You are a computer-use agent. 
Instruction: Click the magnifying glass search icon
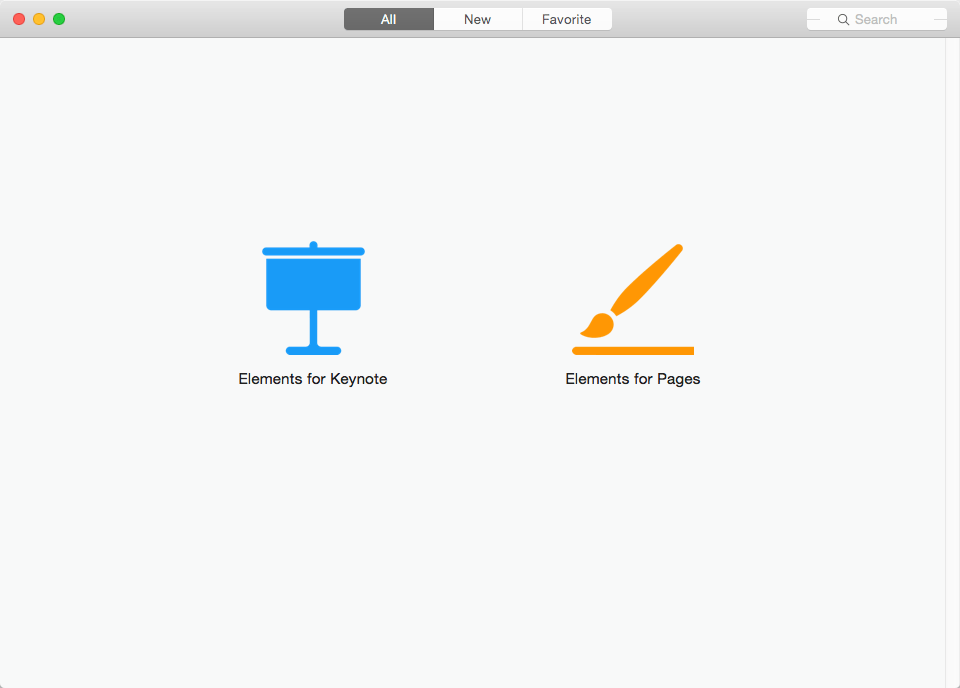tap(843, 20)
